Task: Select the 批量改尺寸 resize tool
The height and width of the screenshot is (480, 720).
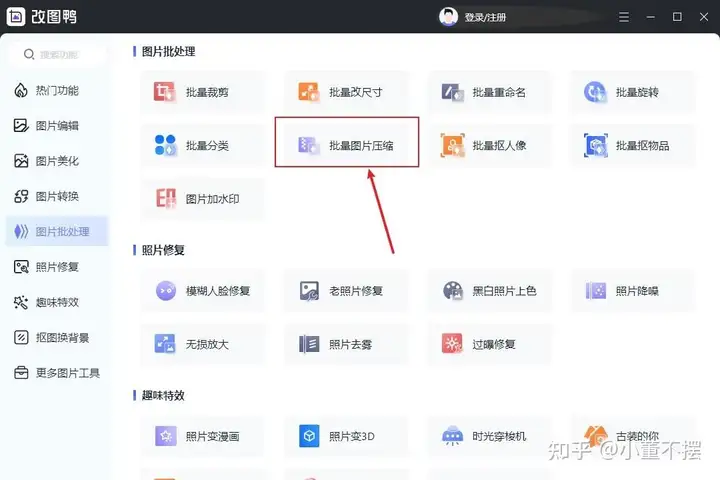Action: click(x=346, y=92)
